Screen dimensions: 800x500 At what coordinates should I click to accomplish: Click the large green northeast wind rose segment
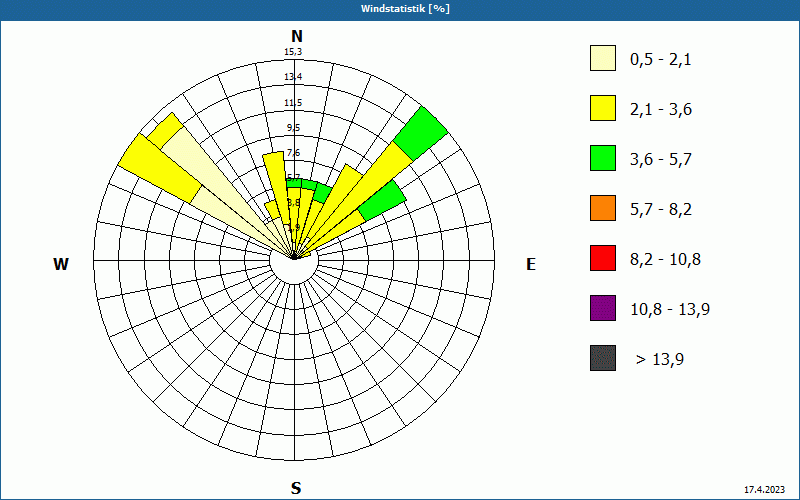pos(421,134)
